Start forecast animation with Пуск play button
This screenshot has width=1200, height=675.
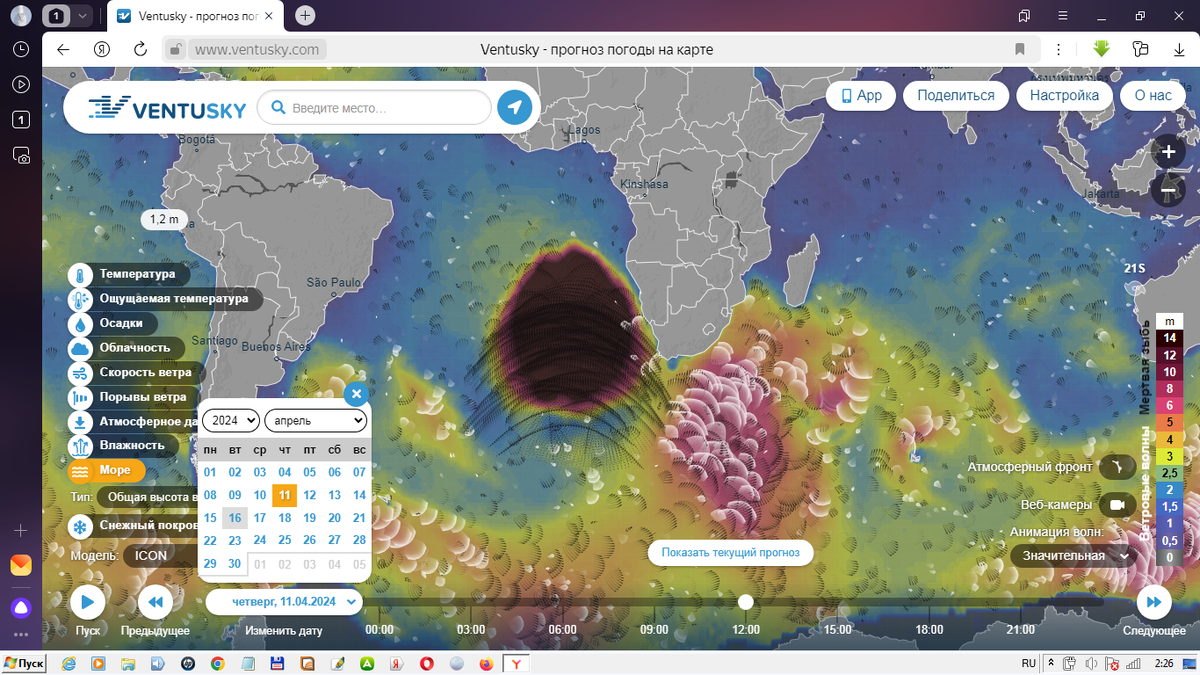point(87,602)
